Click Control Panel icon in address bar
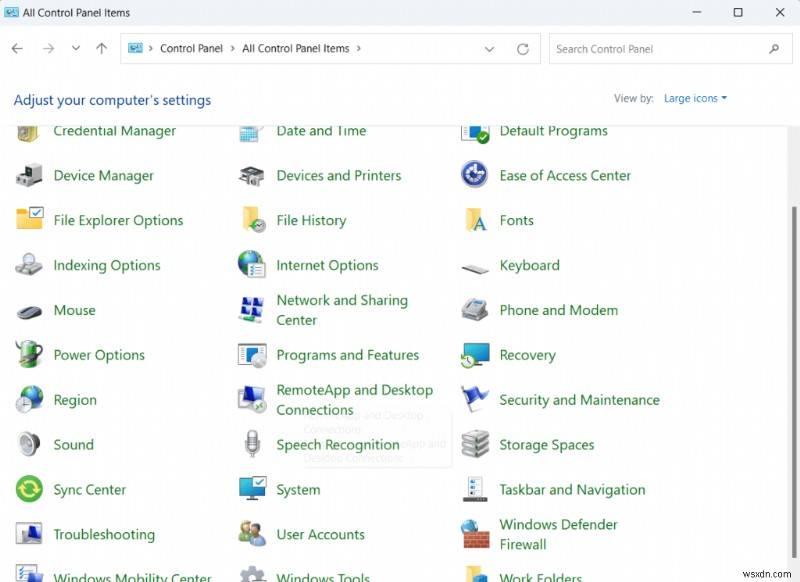800x582 pixels. coord(135,48)
